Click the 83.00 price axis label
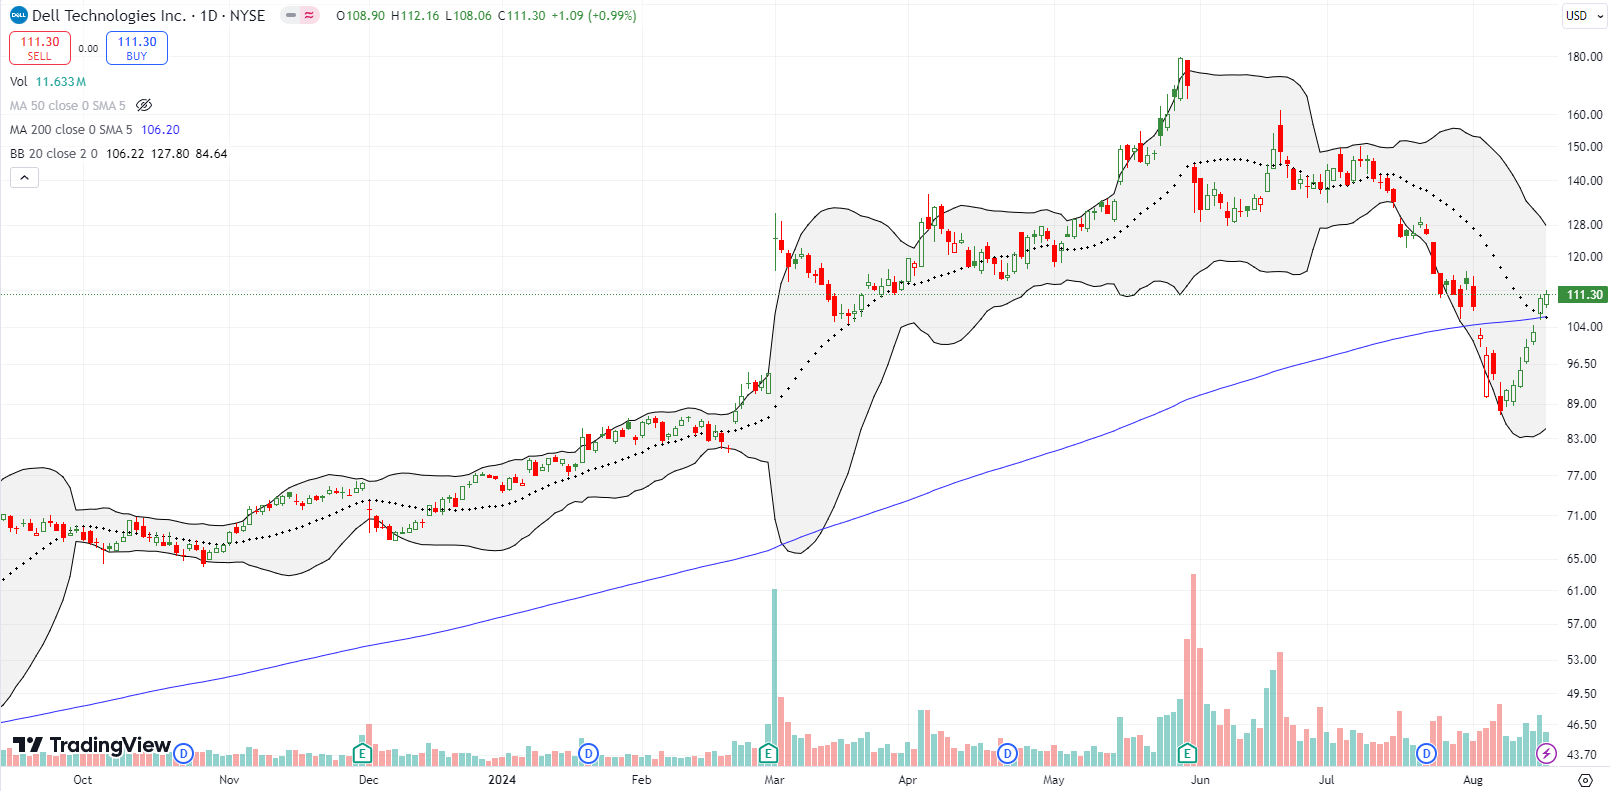 click(x=1582, y=439)
